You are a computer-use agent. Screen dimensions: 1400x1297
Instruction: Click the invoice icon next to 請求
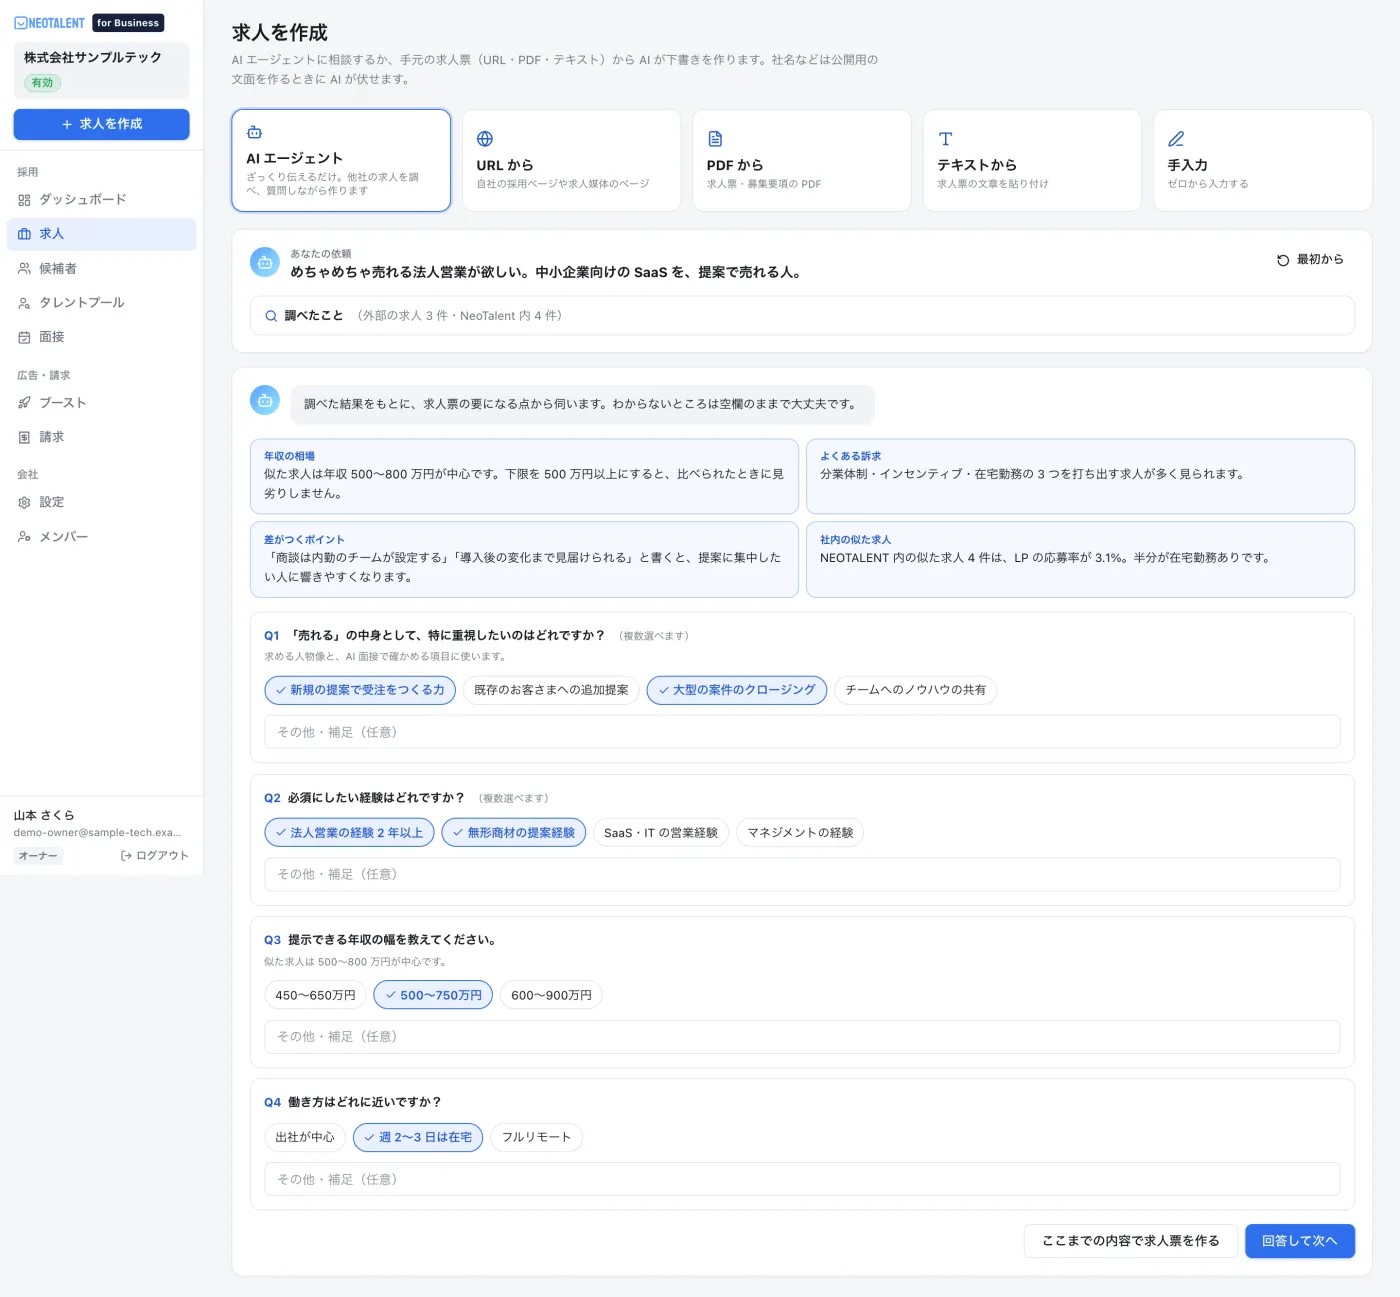tap(24, 438)
